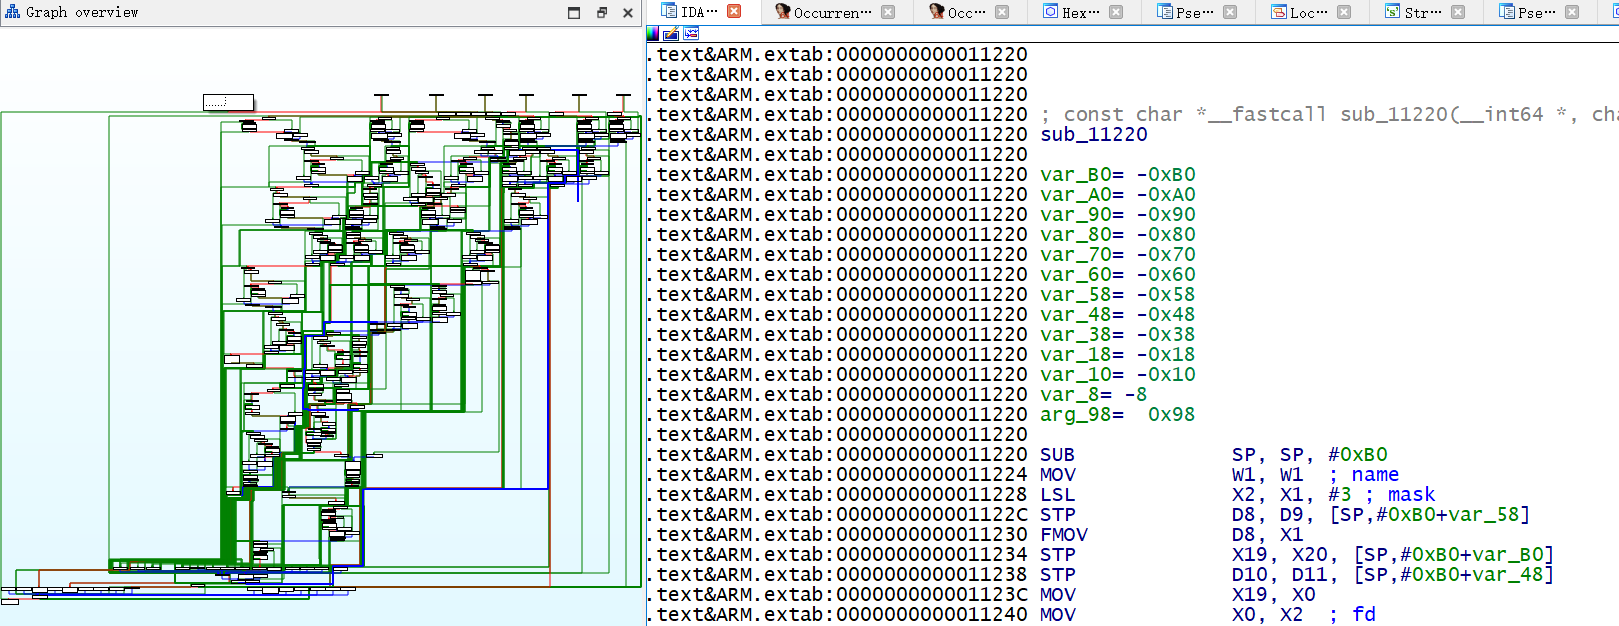
Task: Click the color palette icon in view toolbar
Action: [x=653, y=34]
